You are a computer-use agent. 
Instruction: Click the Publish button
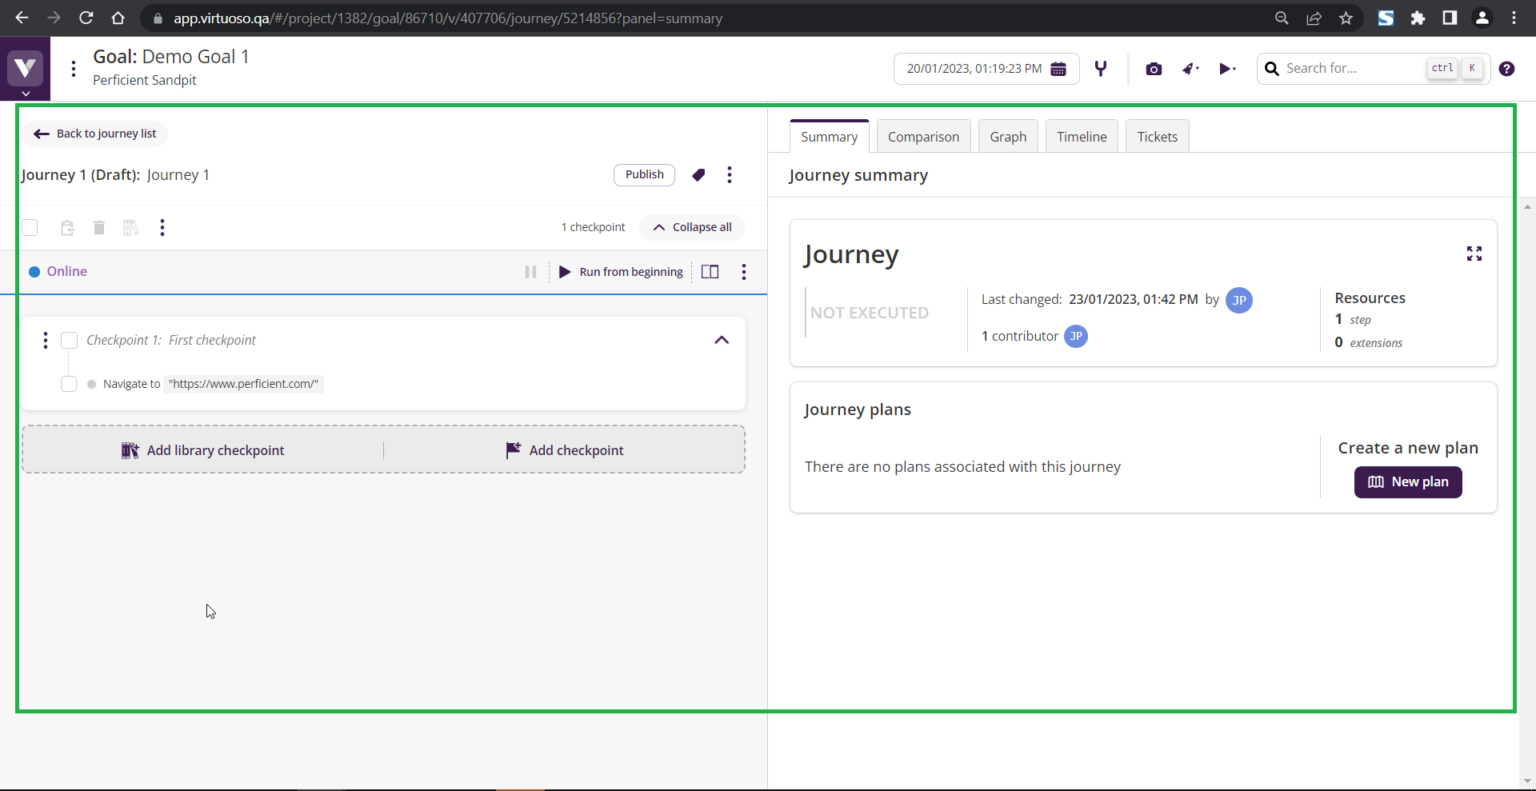click(x=644, y=175)
